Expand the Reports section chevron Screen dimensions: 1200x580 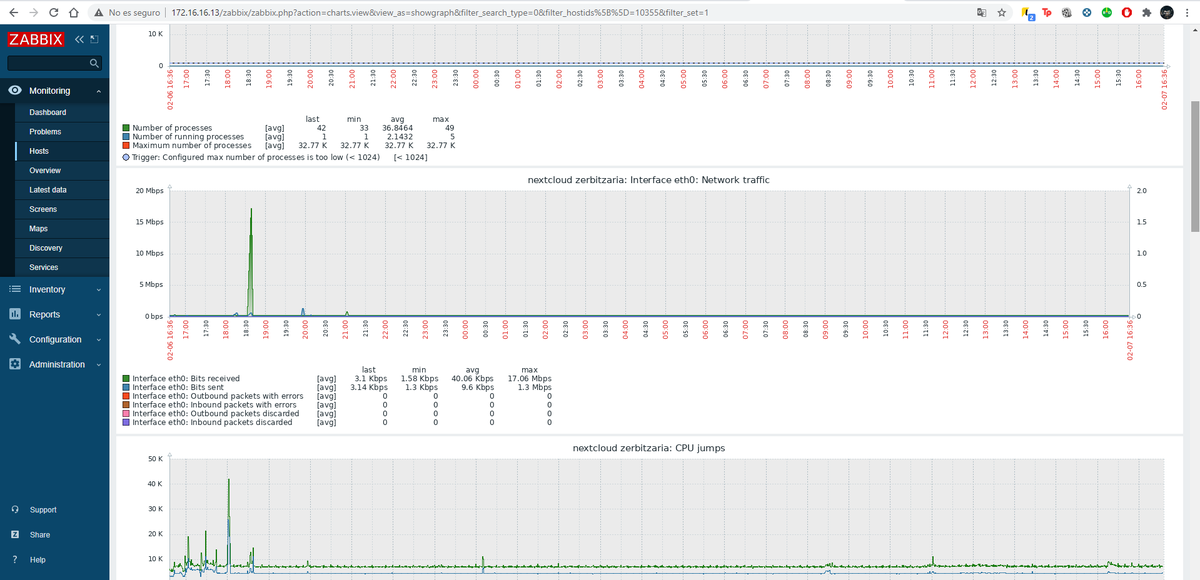tap(99, 315)
